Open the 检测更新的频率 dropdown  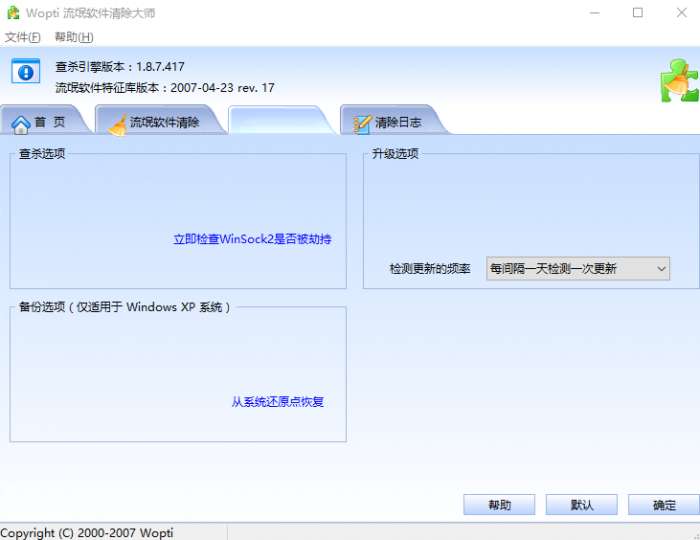(578, 269)
